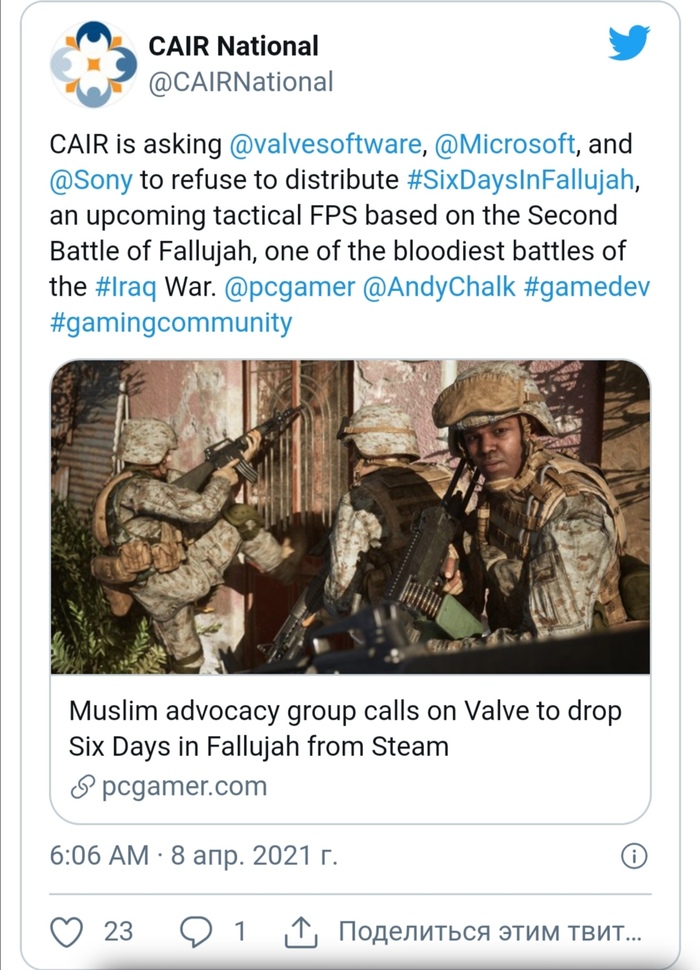Open the soldiers game screenshot image
Viewport: 700px width, 970px height.
350,517
